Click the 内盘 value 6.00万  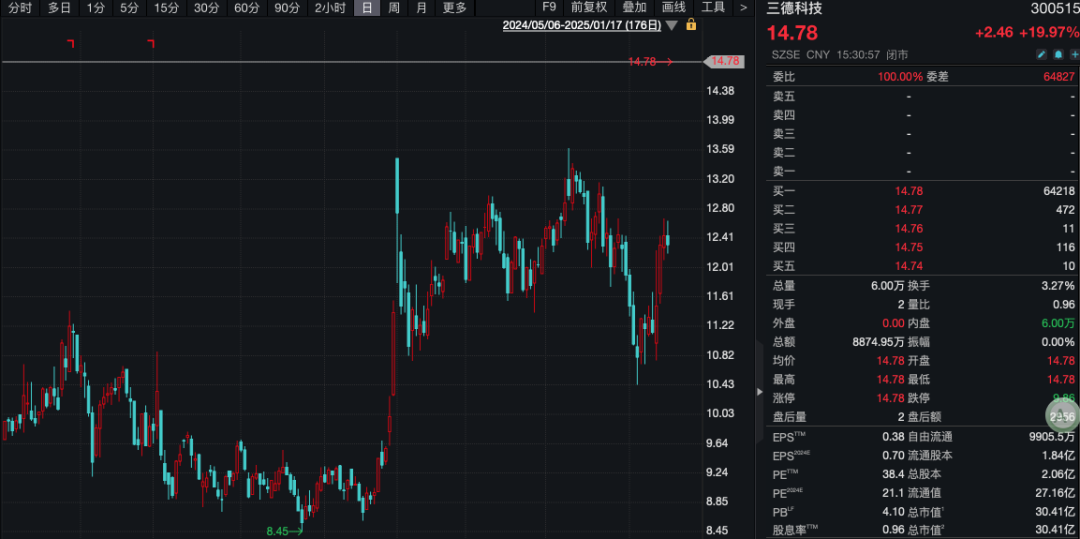tap(1059, 323)
